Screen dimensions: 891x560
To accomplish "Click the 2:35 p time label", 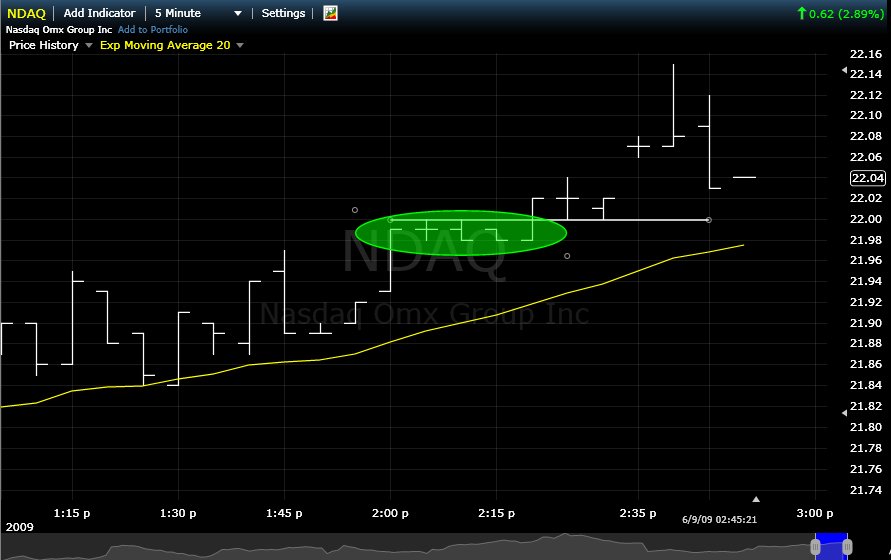I will pyautogui.click(x=638, y=513).
